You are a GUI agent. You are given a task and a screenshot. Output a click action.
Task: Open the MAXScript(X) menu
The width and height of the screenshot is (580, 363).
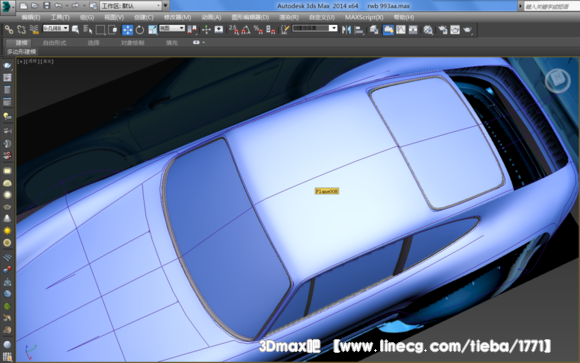[x=364, y=17]
